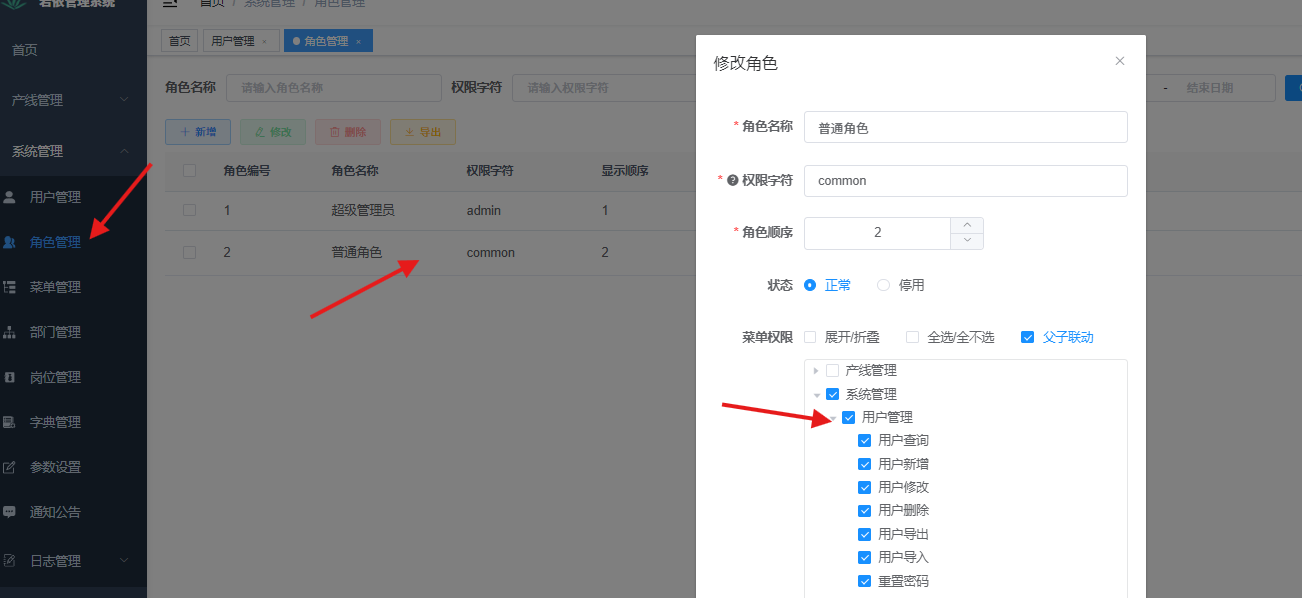Toggle the 展开/折叠 checkbox
1302x598 pixels.
pos(810,337)
